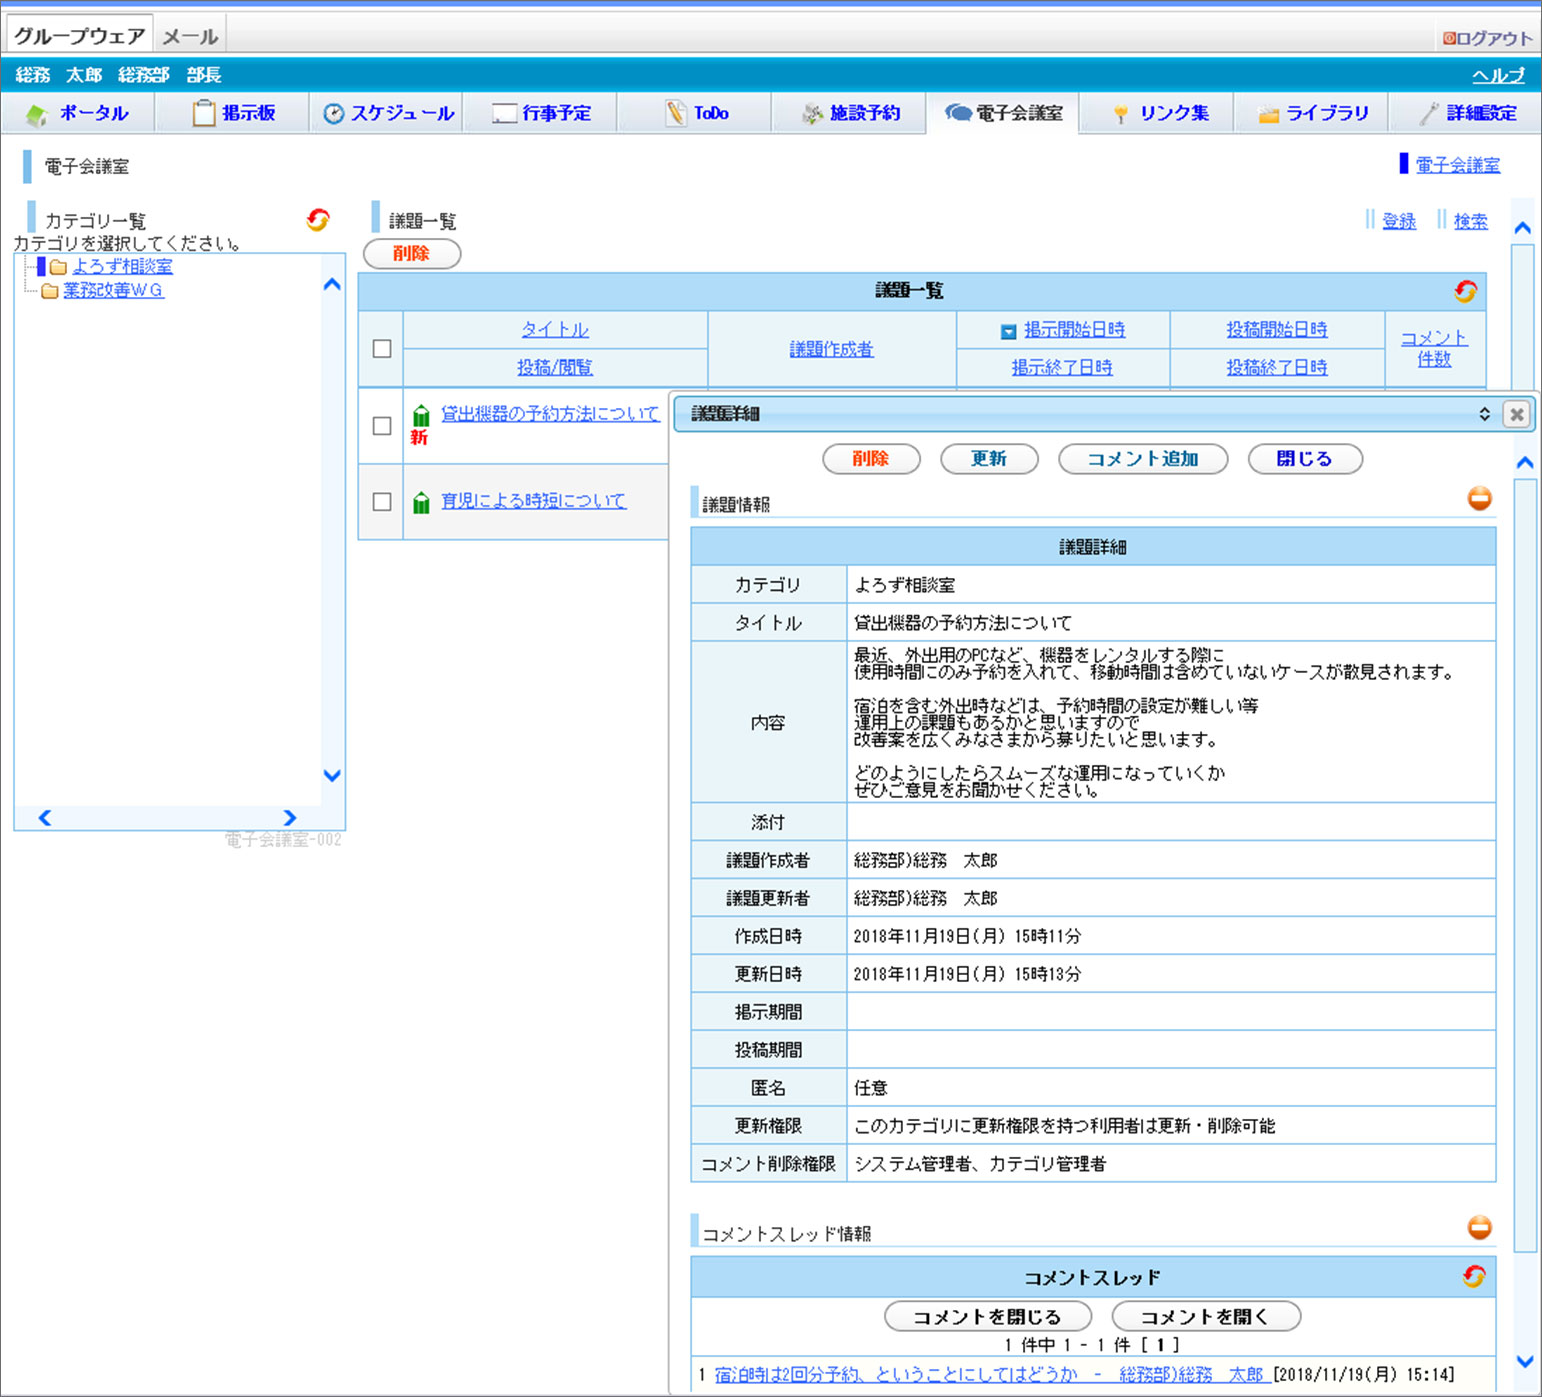
Task: Collapse the 議題情報 section
Action: (1479, 498)
